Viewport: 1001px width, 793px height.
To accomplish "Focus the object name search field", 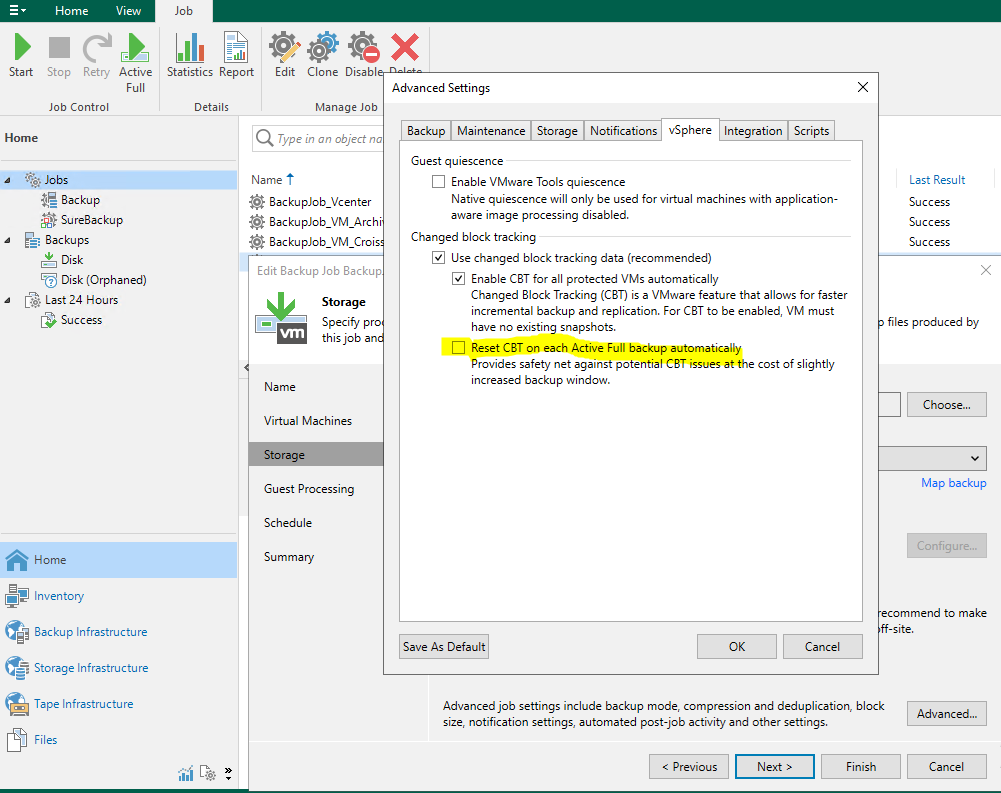I will click(318, 139).
